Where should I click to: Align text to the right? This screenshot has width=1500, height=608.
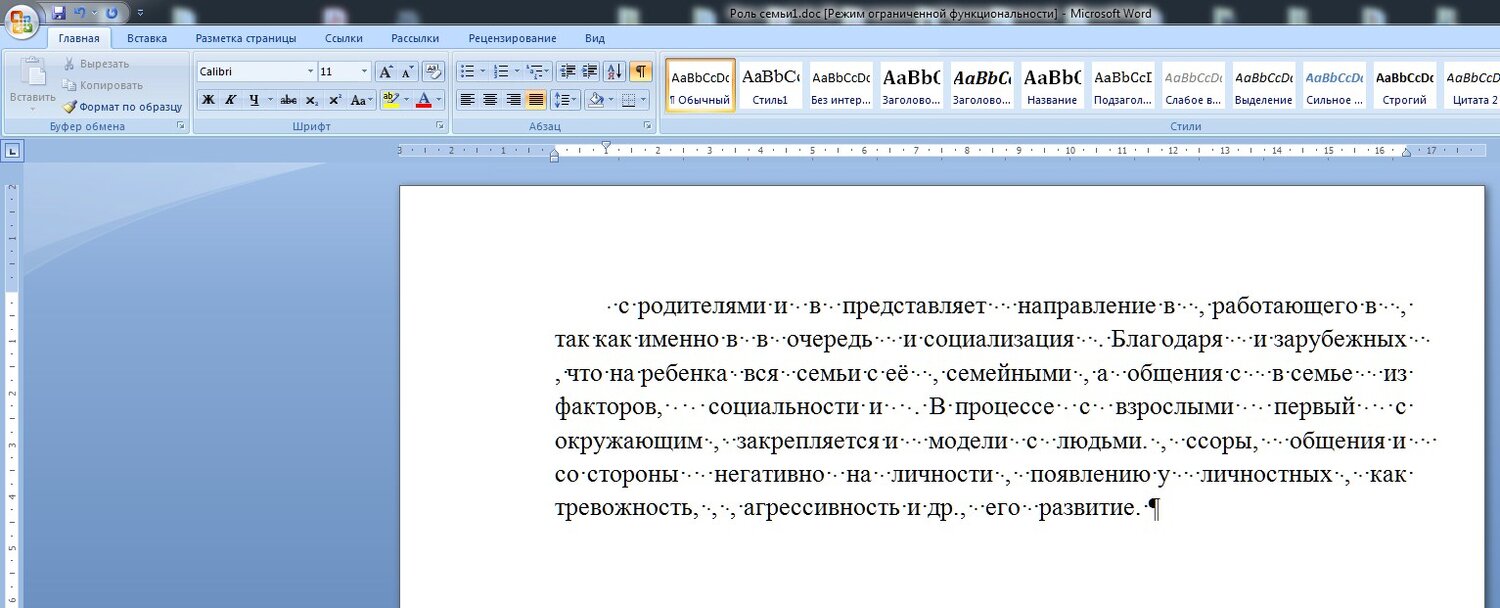[513, 100]
